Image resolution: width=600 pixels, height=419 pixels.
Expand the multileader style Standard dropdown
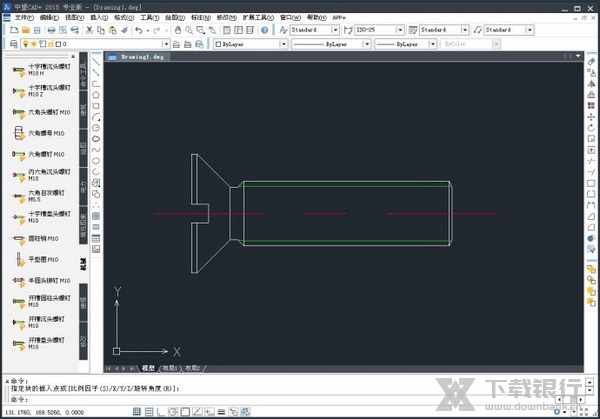point(529,30)
